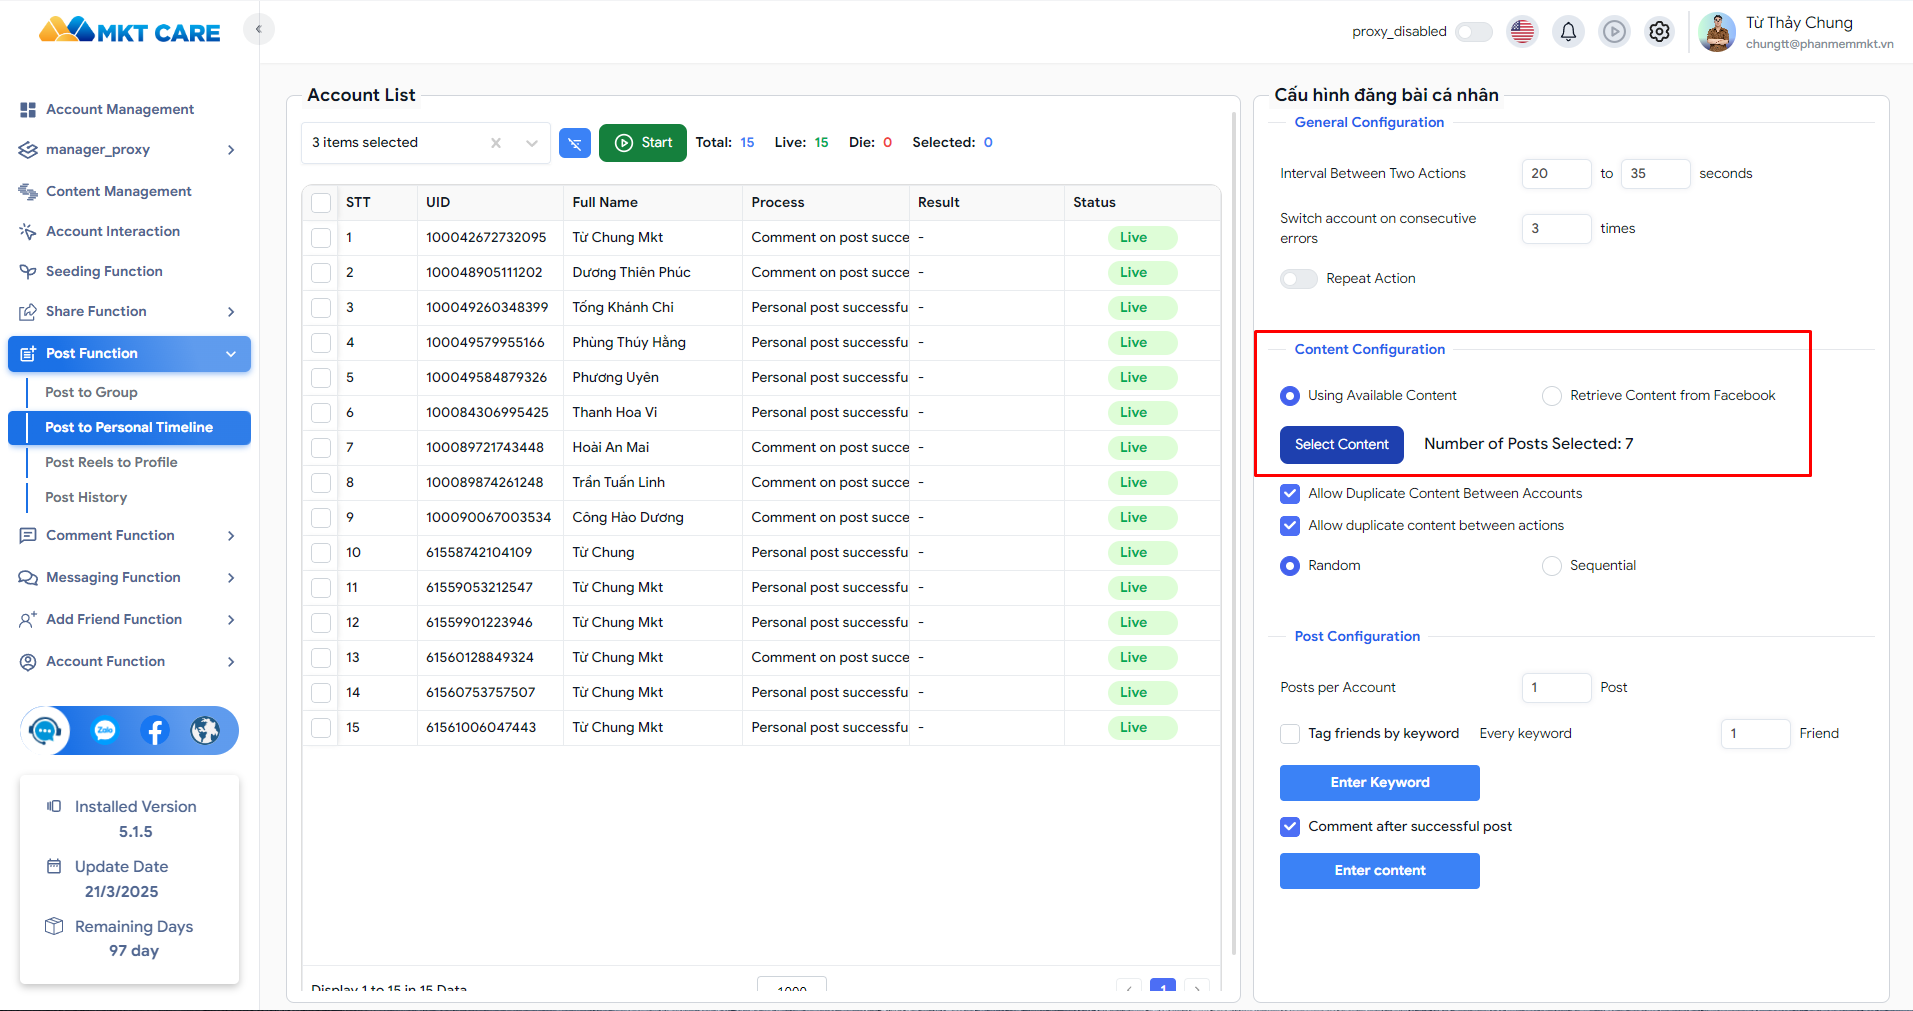Go to Post History
Image resolution: width=1913 pixels, height=1011 pixels.
click(86, 497)
